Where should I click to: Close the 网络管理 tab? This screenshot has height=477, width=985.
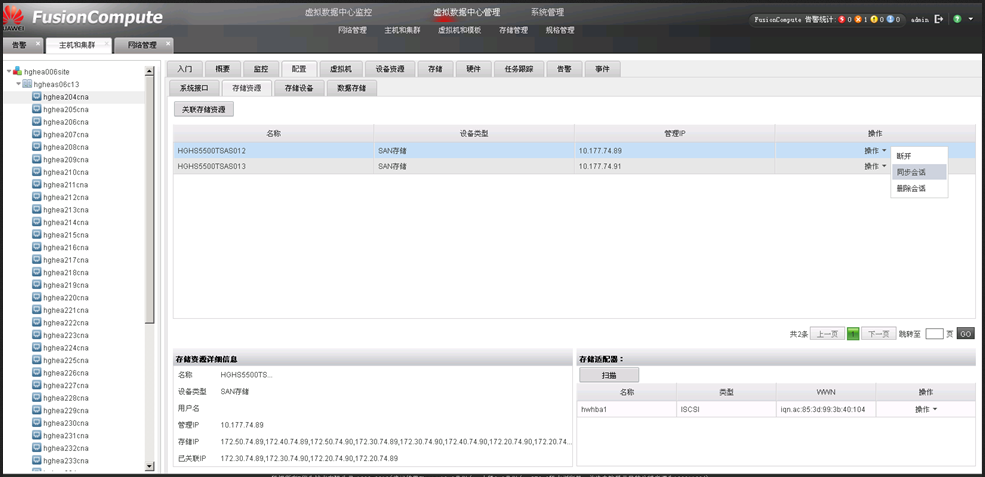point(168,42)
